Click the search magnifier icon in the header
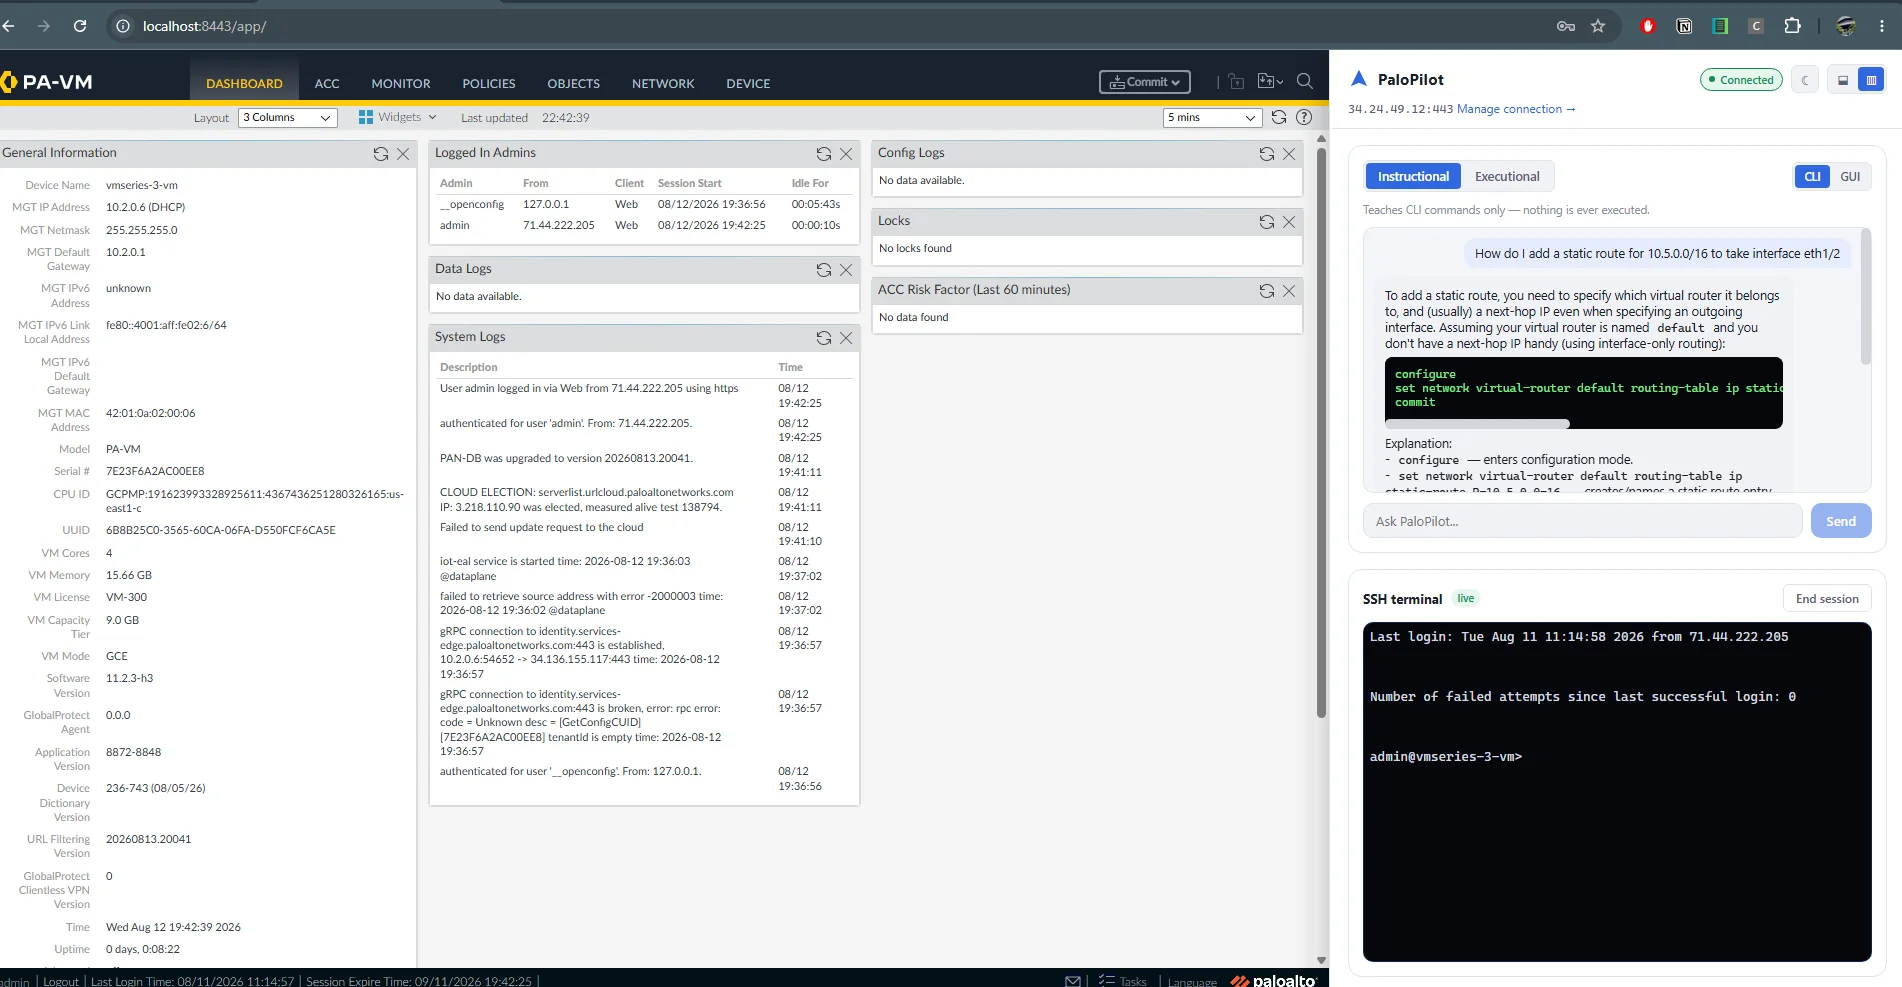 (1305, 82)
